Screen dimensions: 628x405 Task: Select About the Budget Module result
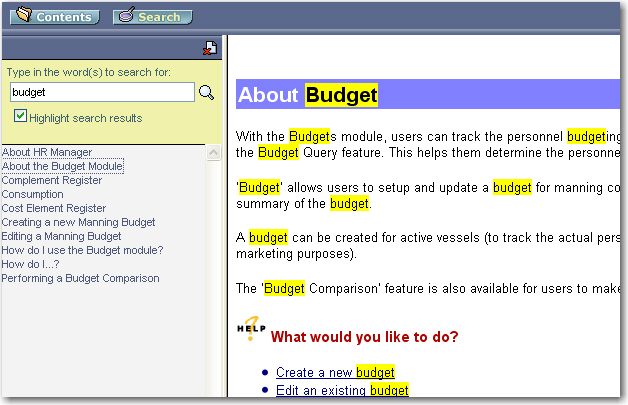(x=62, y=166)
